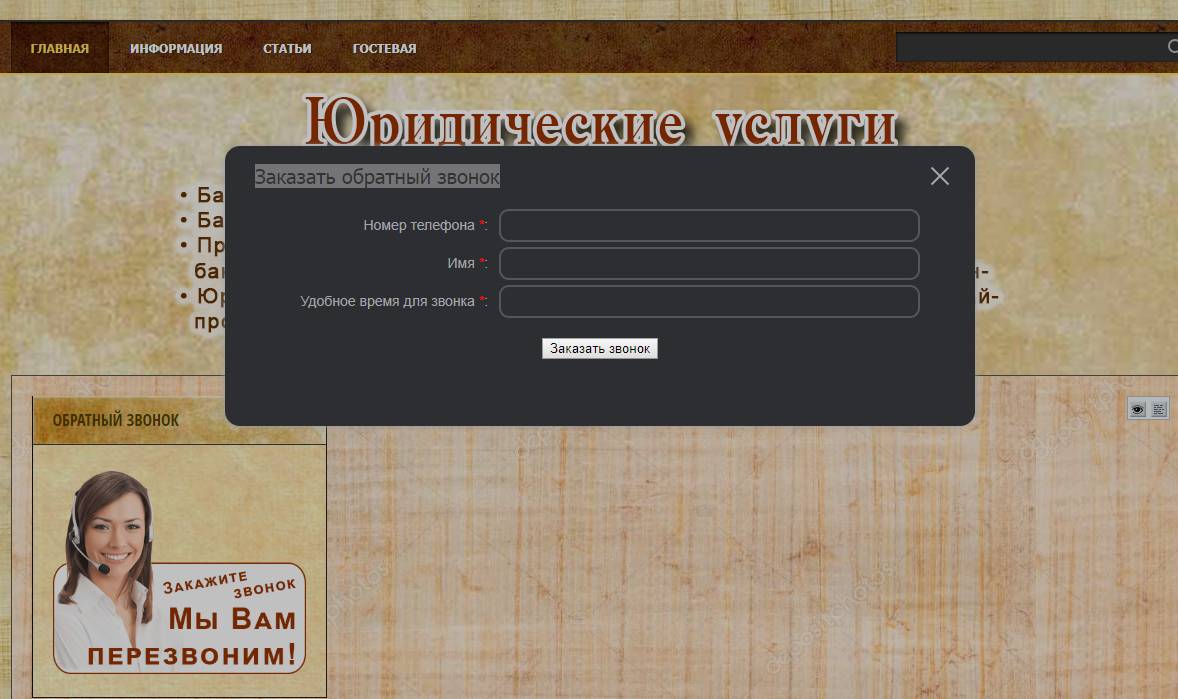Select the Удобное время для звонка field
The width and height of the screenshot is (1178, 699).
tap(708, 301)
